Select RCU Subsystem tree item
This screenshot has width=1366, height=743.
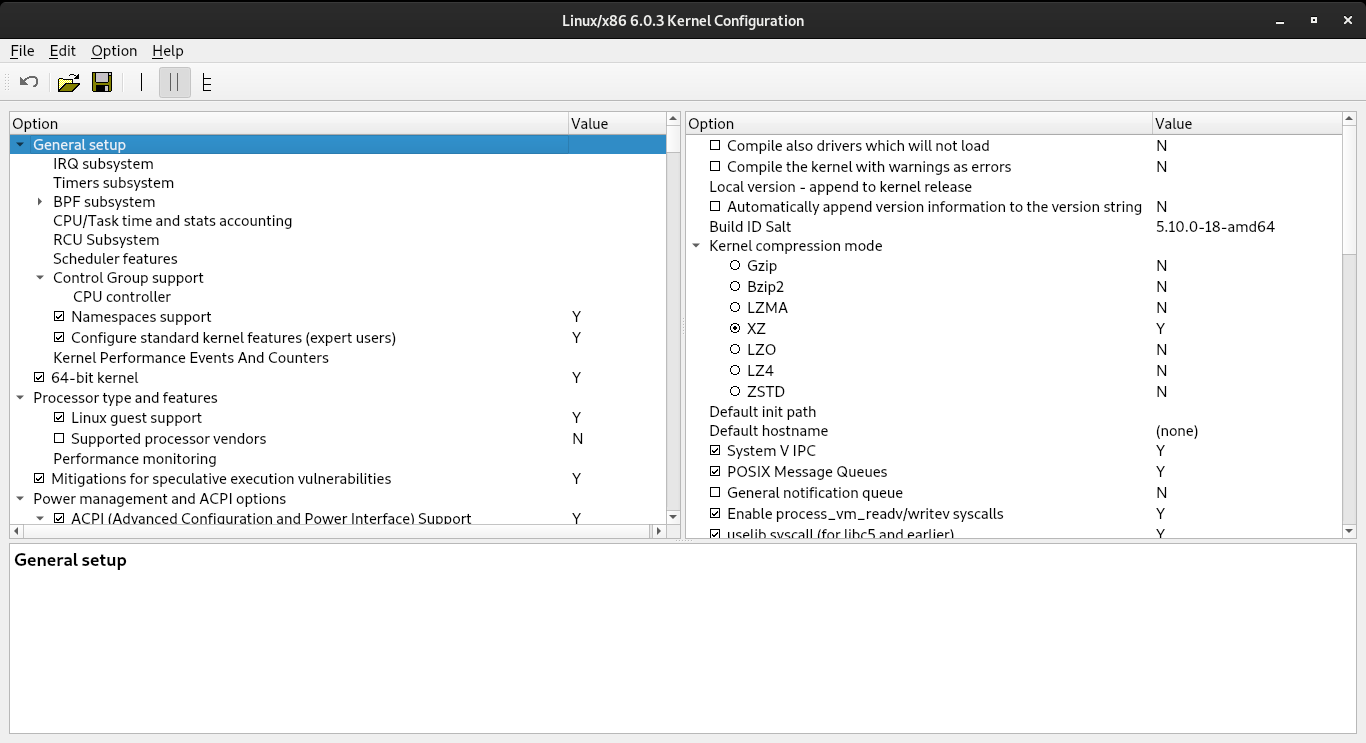[x=106, y=240]
